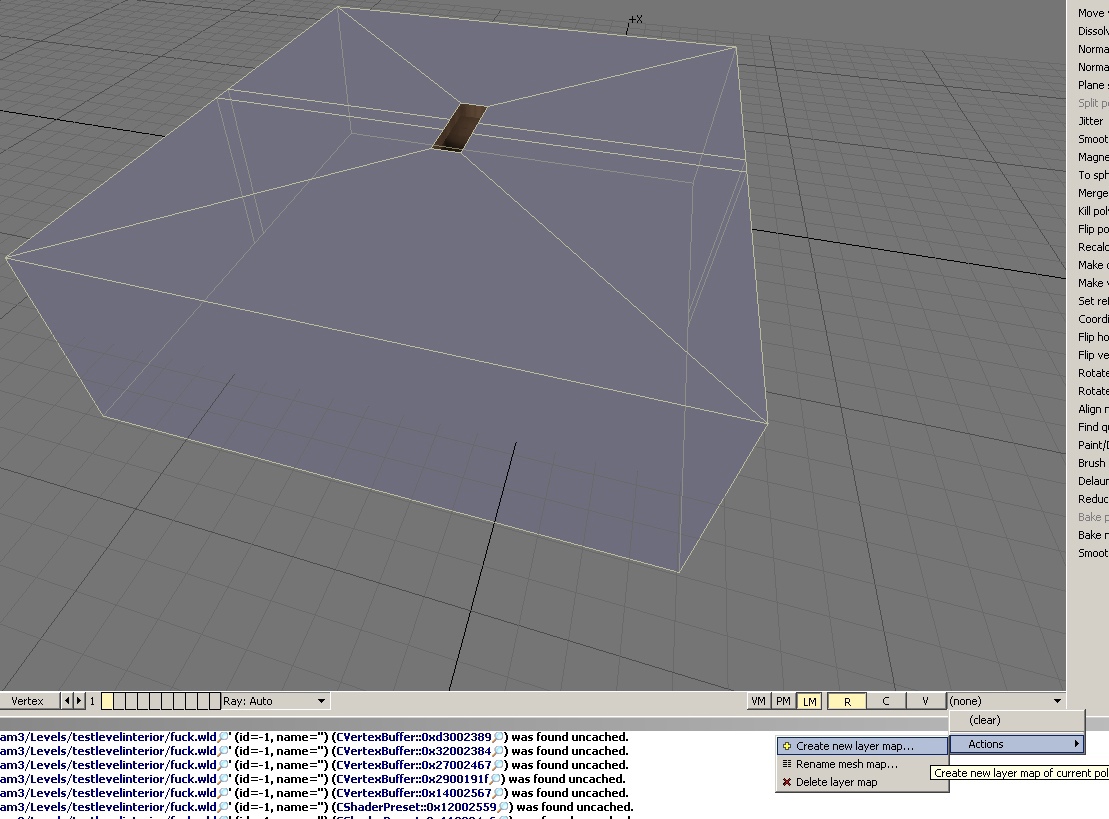Image resolution: width=1109 pixels, height=819 pixels.
Task: Click the Kill polygons tool
Action: coord(1093,211)
